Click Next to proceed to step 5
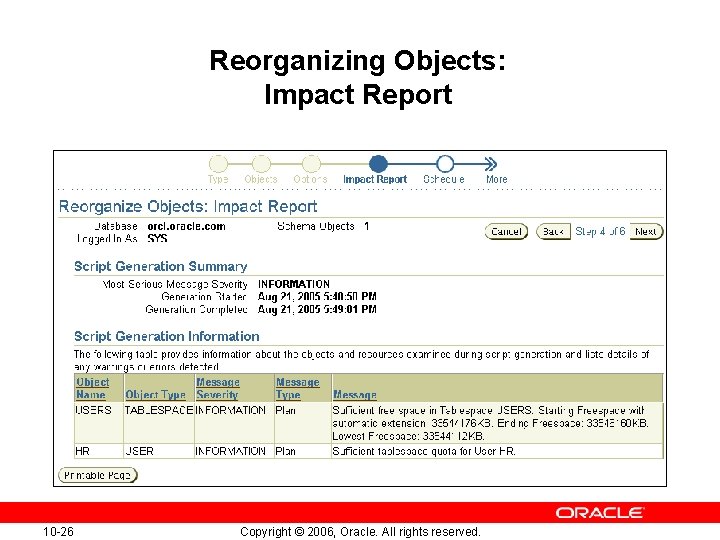 (x=646, y=231)
